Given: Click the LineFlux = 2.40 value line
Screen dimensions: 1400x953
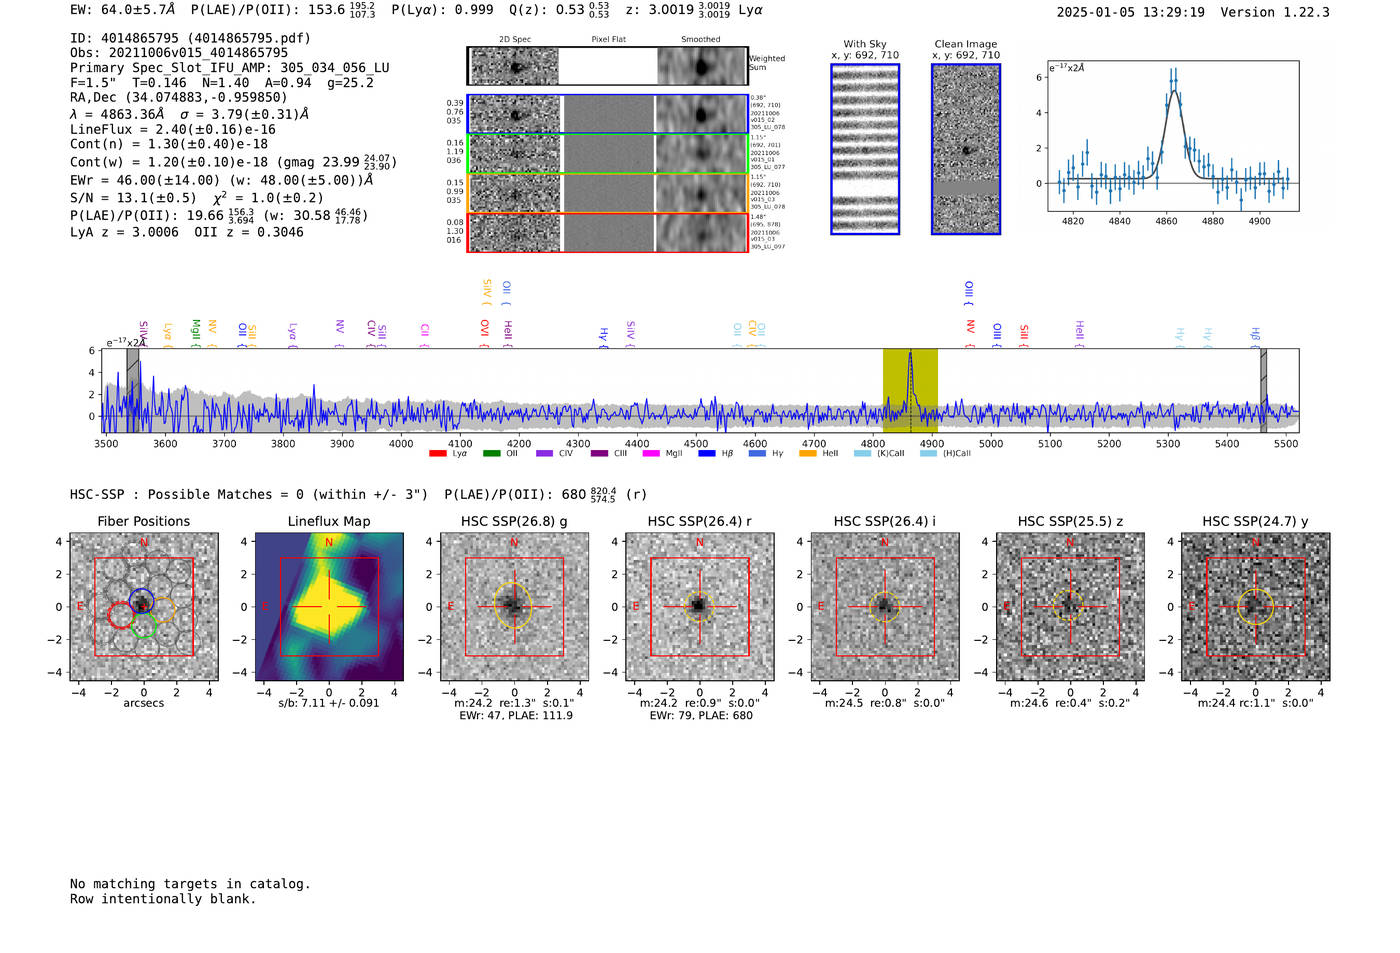Looking at the screenshot, I should [x=173, y=129].
